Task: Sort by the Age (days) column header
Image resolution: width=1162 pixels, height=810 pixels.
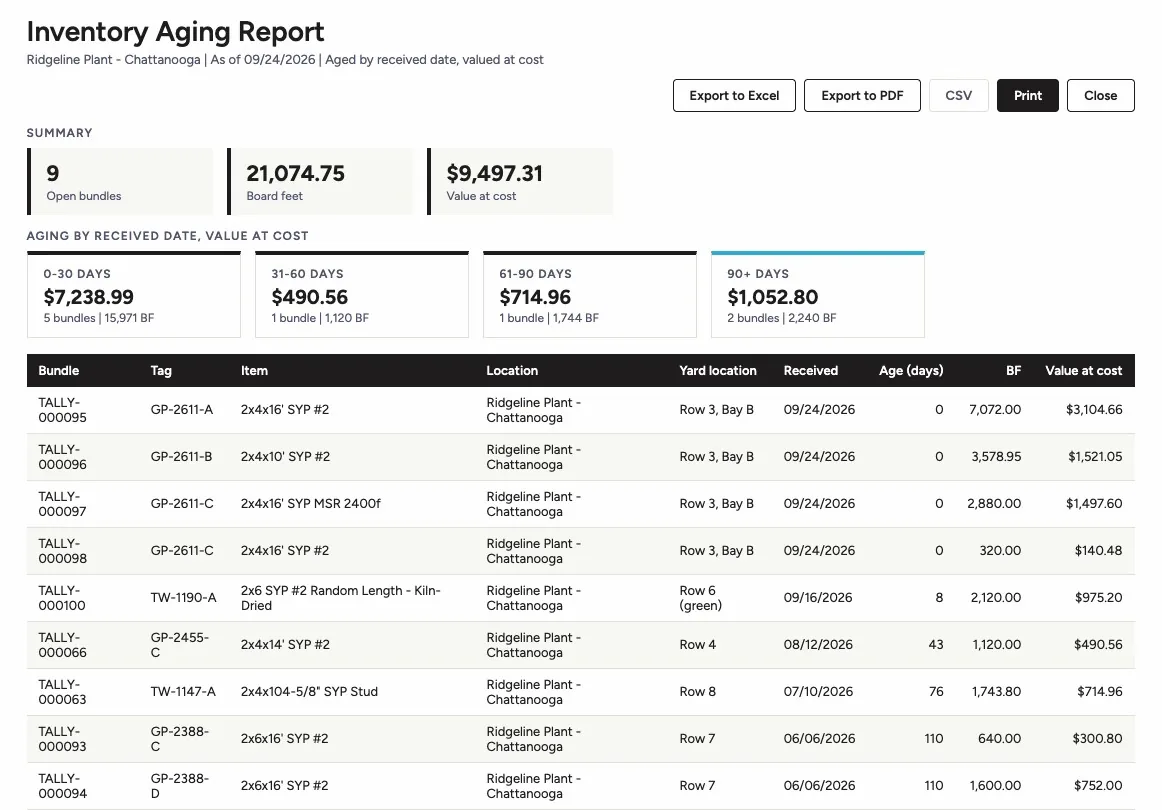Action: [911, 371]
